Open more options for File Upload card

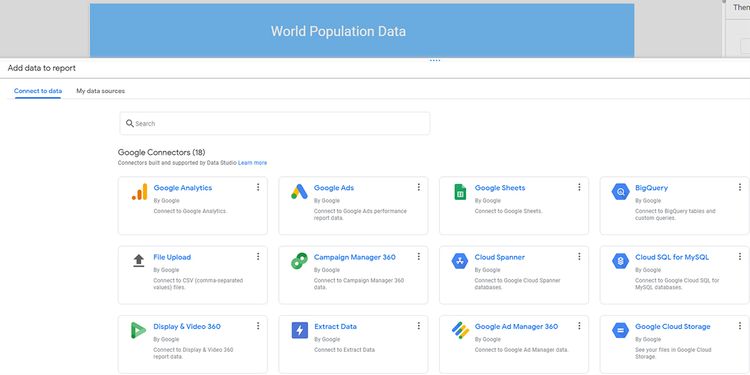[258, 256]
